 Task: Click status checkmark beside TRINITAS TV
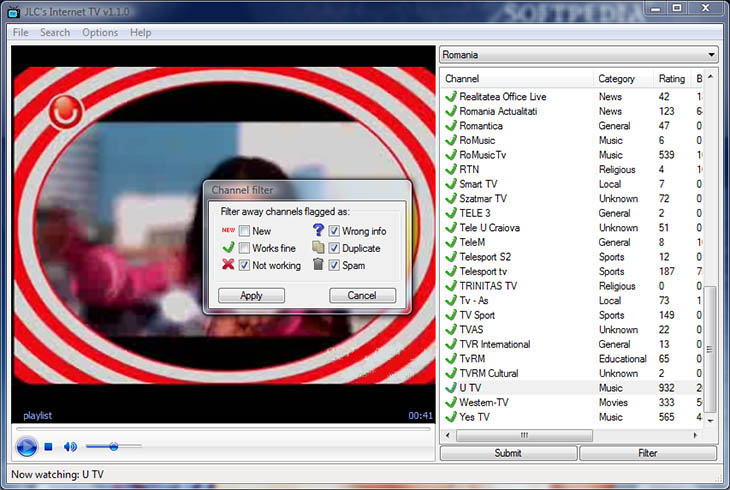click(451, 286)
